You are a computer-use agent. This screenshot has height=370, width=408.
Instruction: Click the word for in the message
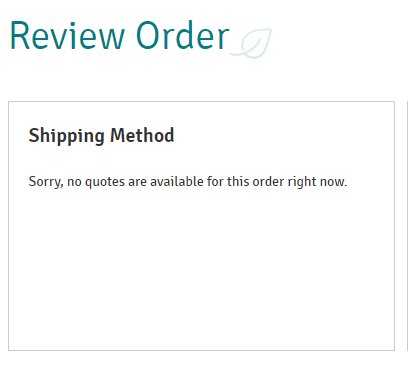[215, 181]
